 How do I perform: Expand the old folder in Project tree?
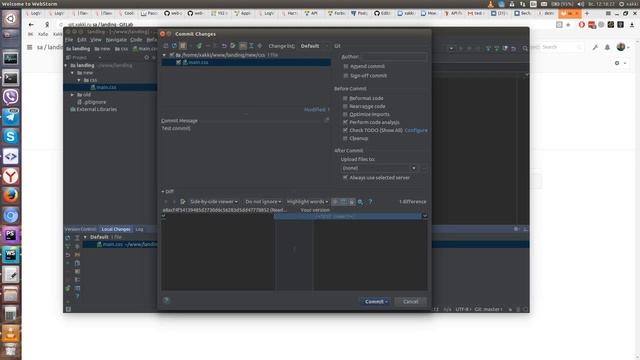tap(73, 95)
